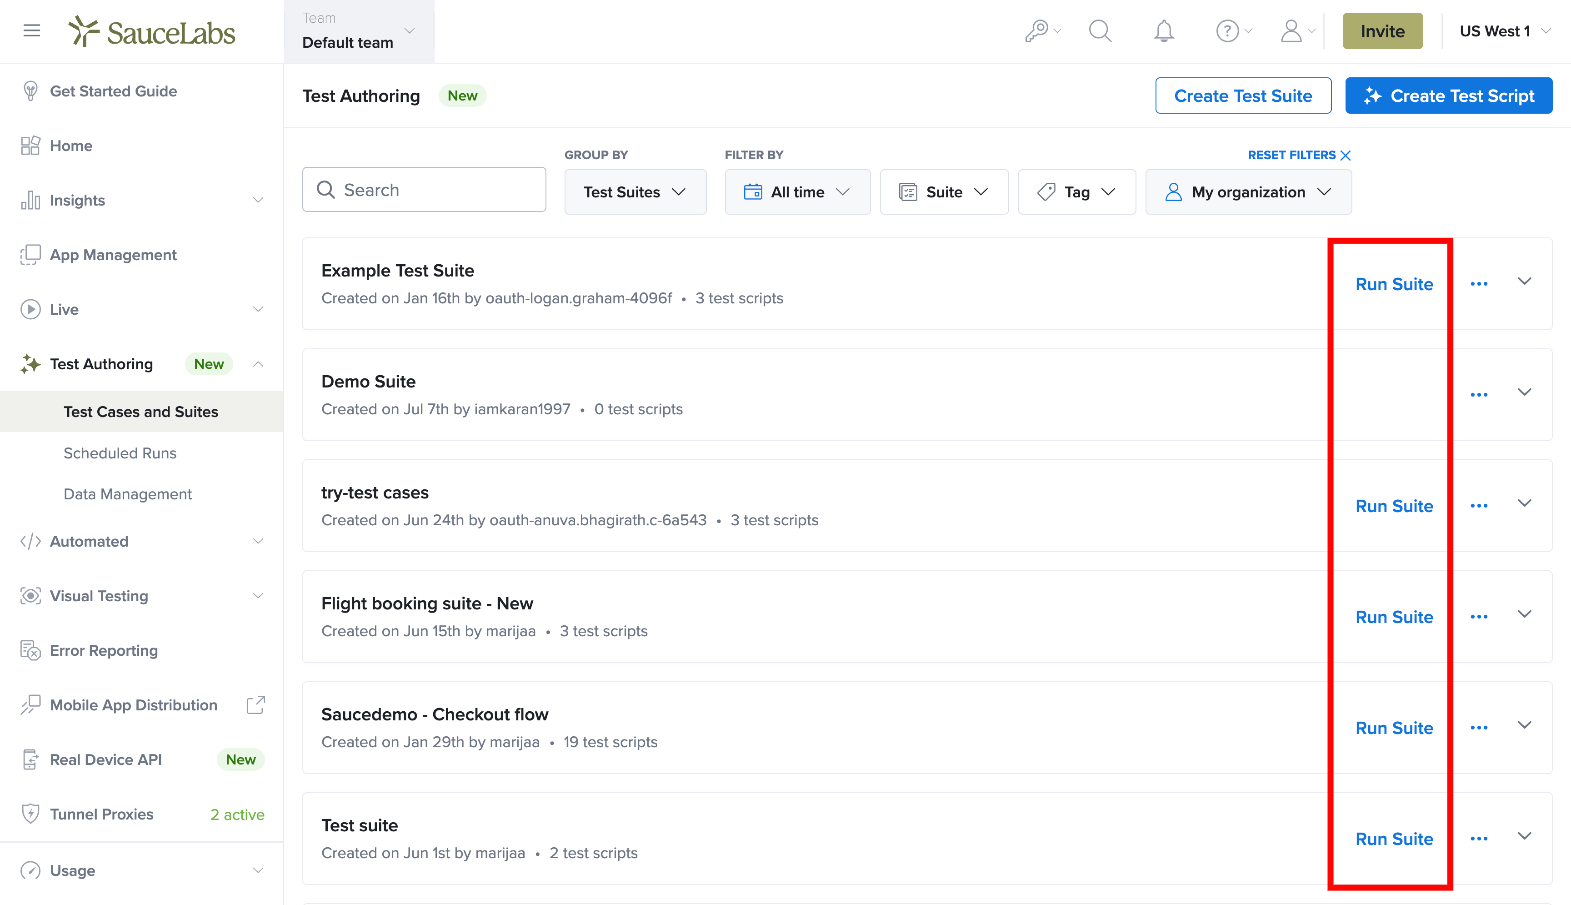Open the Team Default team dropdown
The image size is (1571, 905).
(360, 32)
